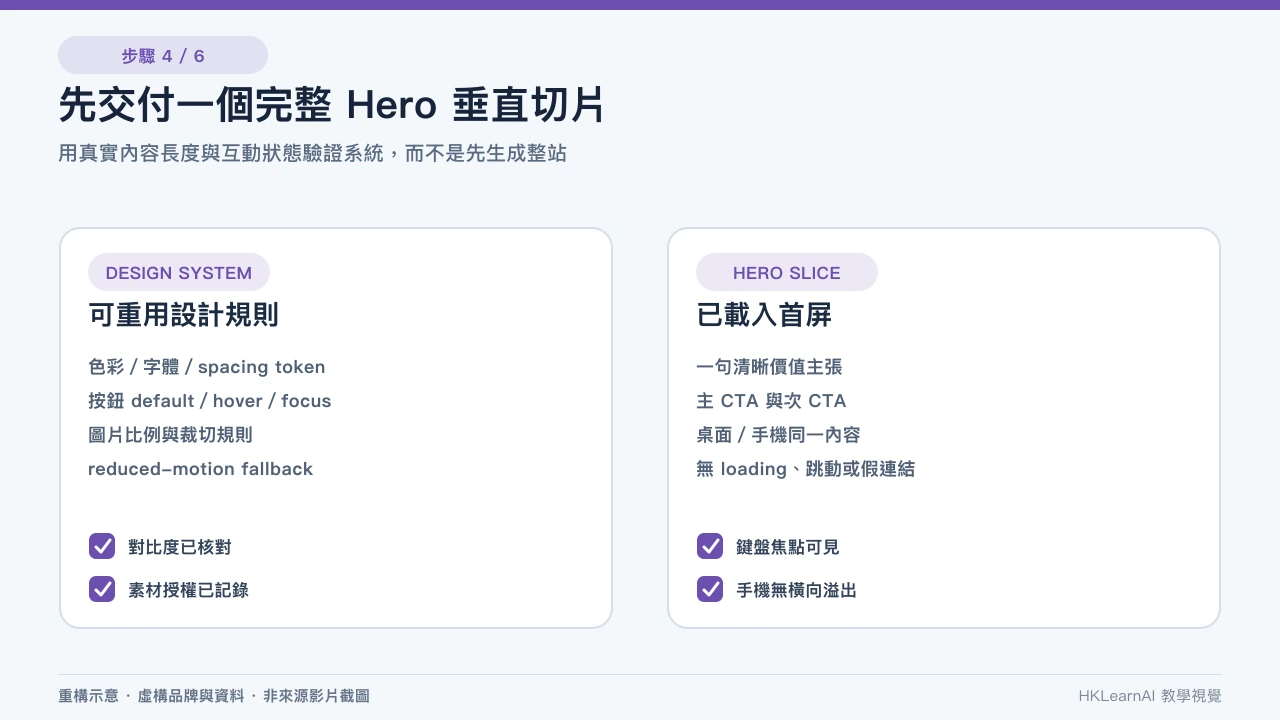Click the label 素材授權已記錄

(x=188, y=590)
